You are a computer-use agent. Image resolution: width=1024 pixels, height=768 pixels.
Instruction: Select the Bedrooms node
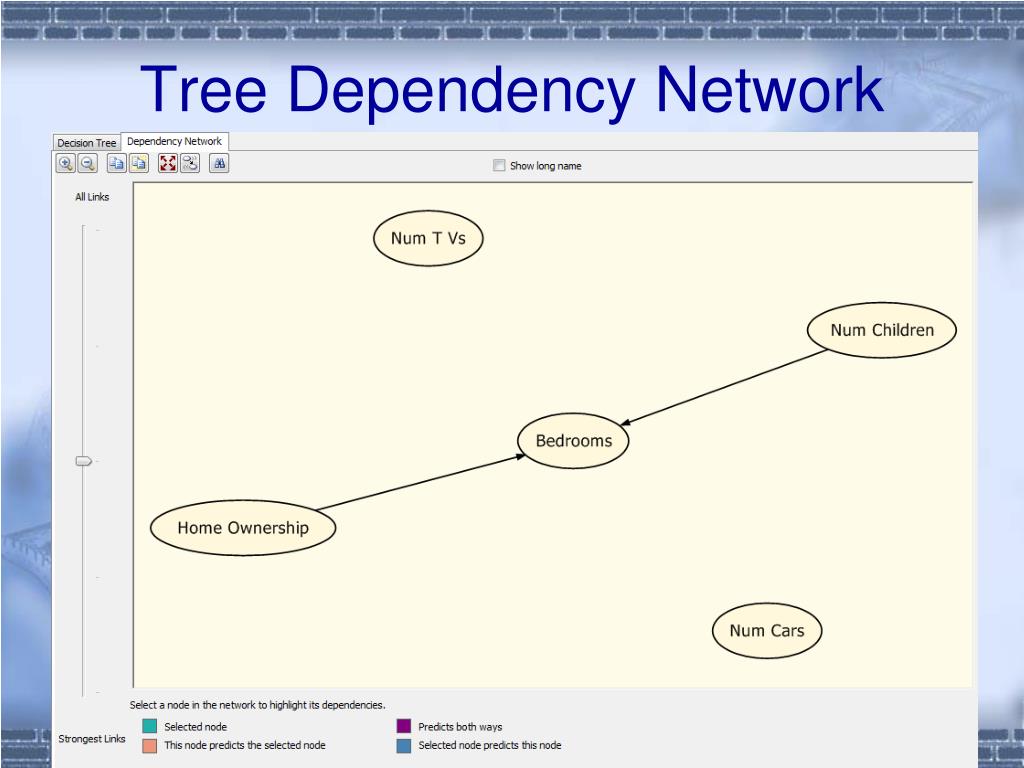573,441
